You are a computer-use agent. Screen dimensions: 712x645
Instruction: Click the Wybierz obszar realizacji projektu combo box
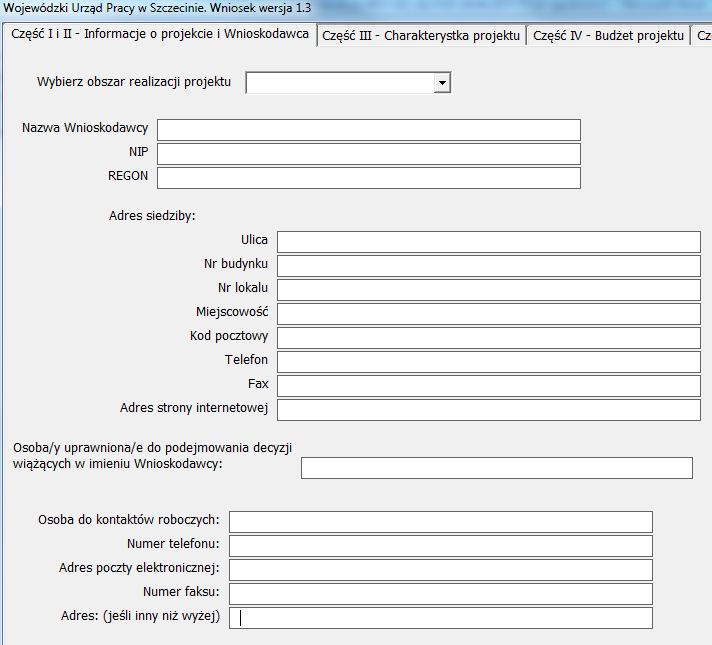348,83
